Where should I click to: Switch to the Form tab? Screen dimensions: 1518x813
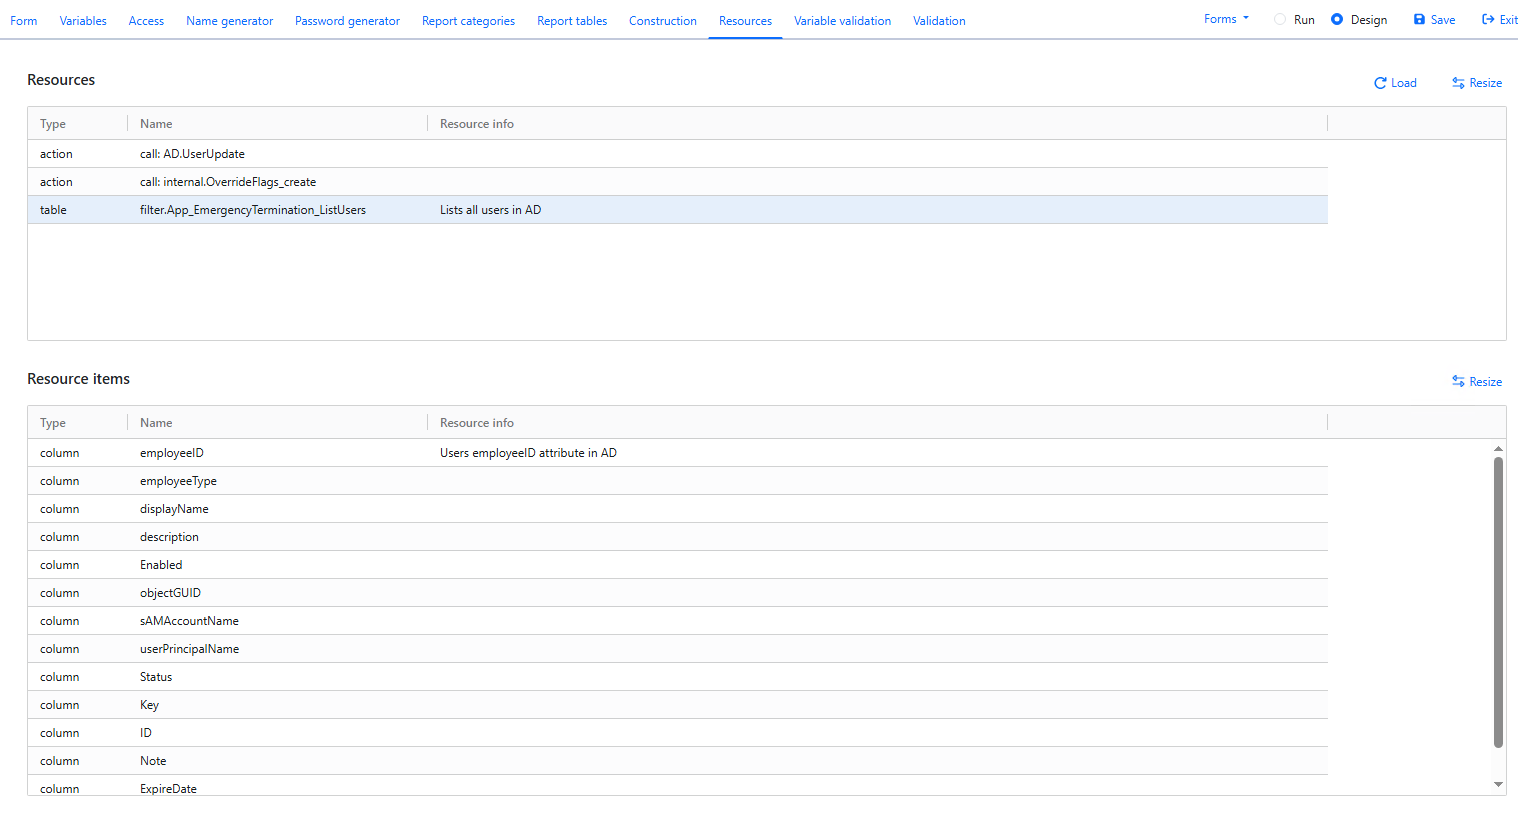[24, 21]
